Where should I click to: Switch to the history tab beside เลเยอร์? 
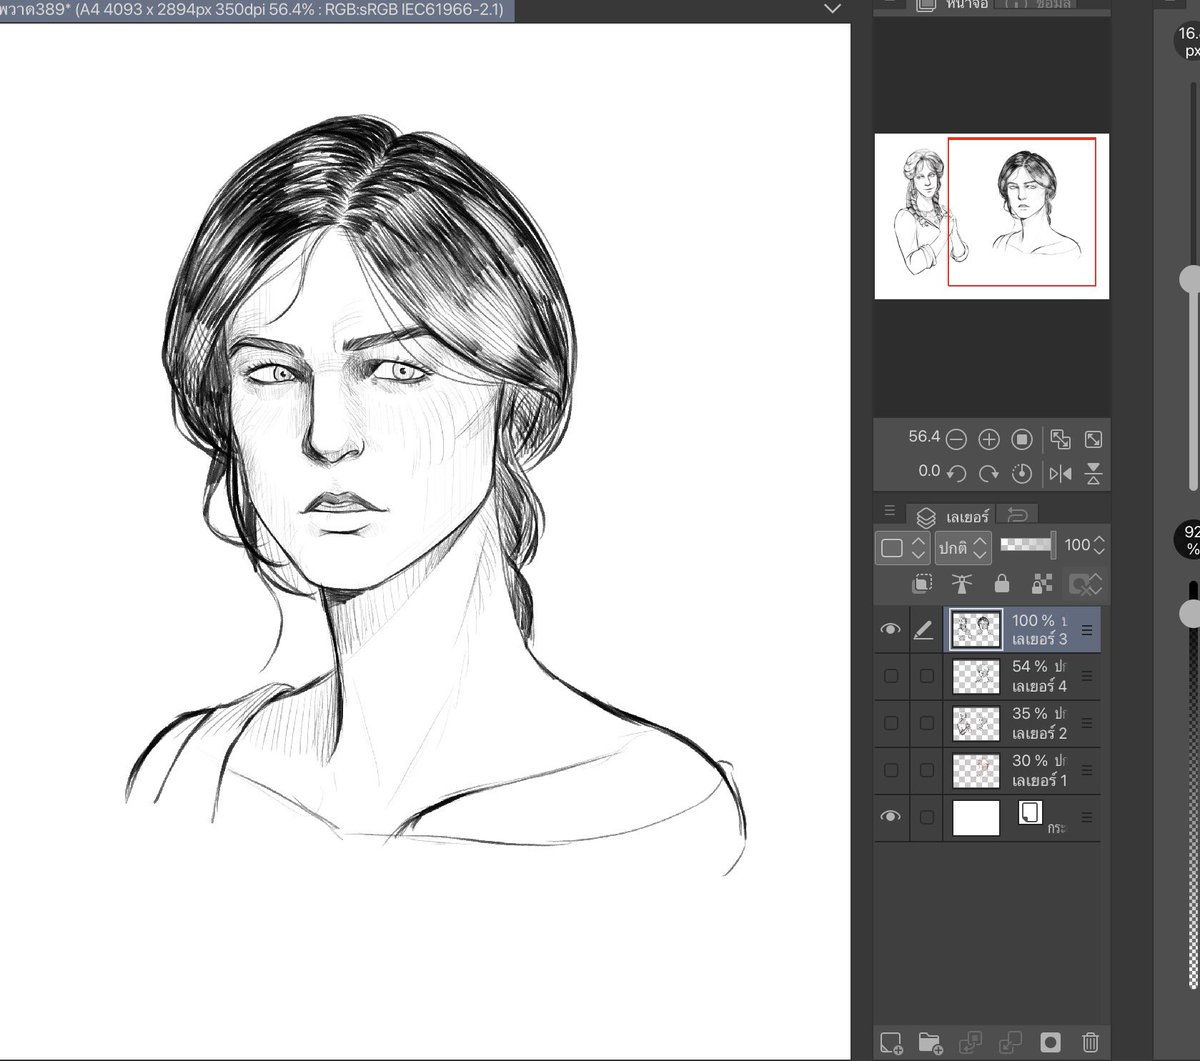pyautogui.click(x=1018, y=515)
